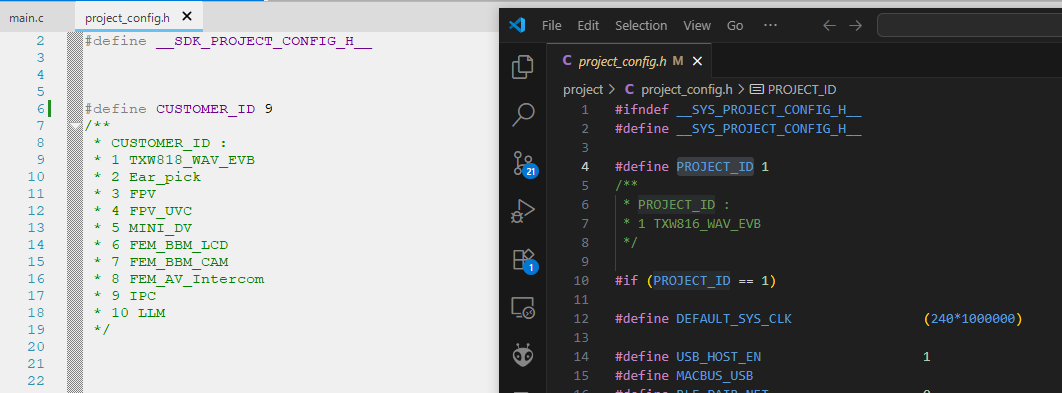Image resolution: width=1062 pixels, height=393 pixels.
Task: Click the VS Code logo icon
Action: [x=517, y=26]
